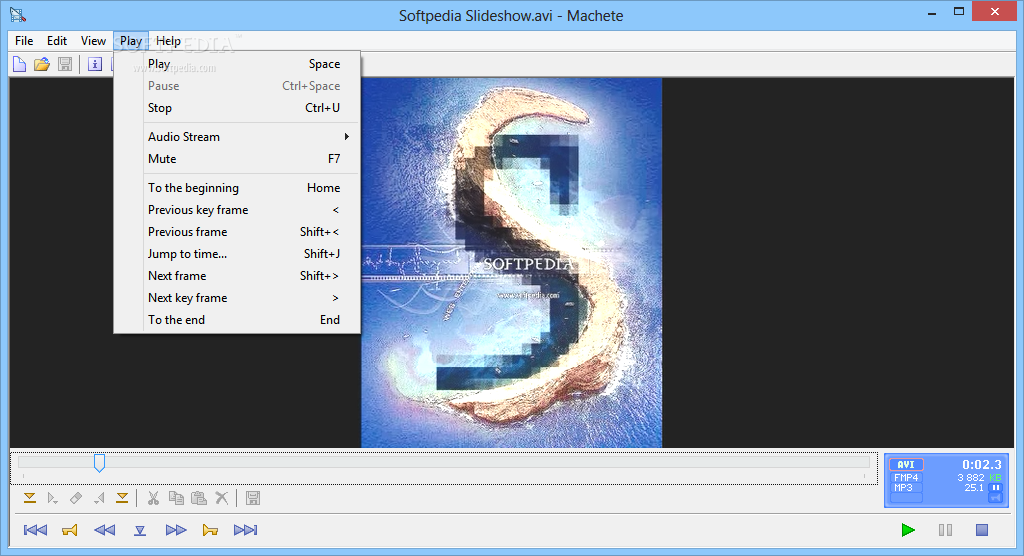Select Next frame menu entry

(x=237, y=276)
